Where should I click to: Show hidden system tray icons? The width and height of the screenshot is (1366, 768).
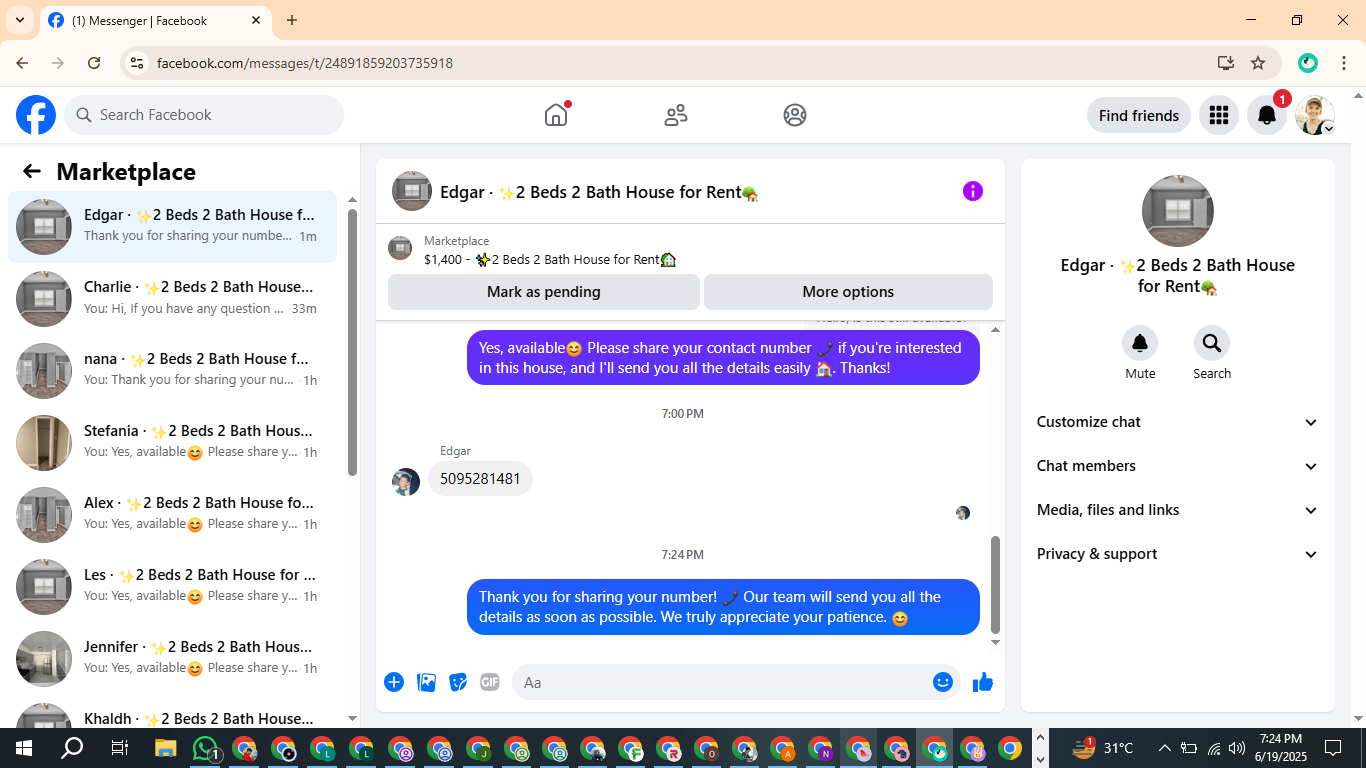coord(1165,748)
